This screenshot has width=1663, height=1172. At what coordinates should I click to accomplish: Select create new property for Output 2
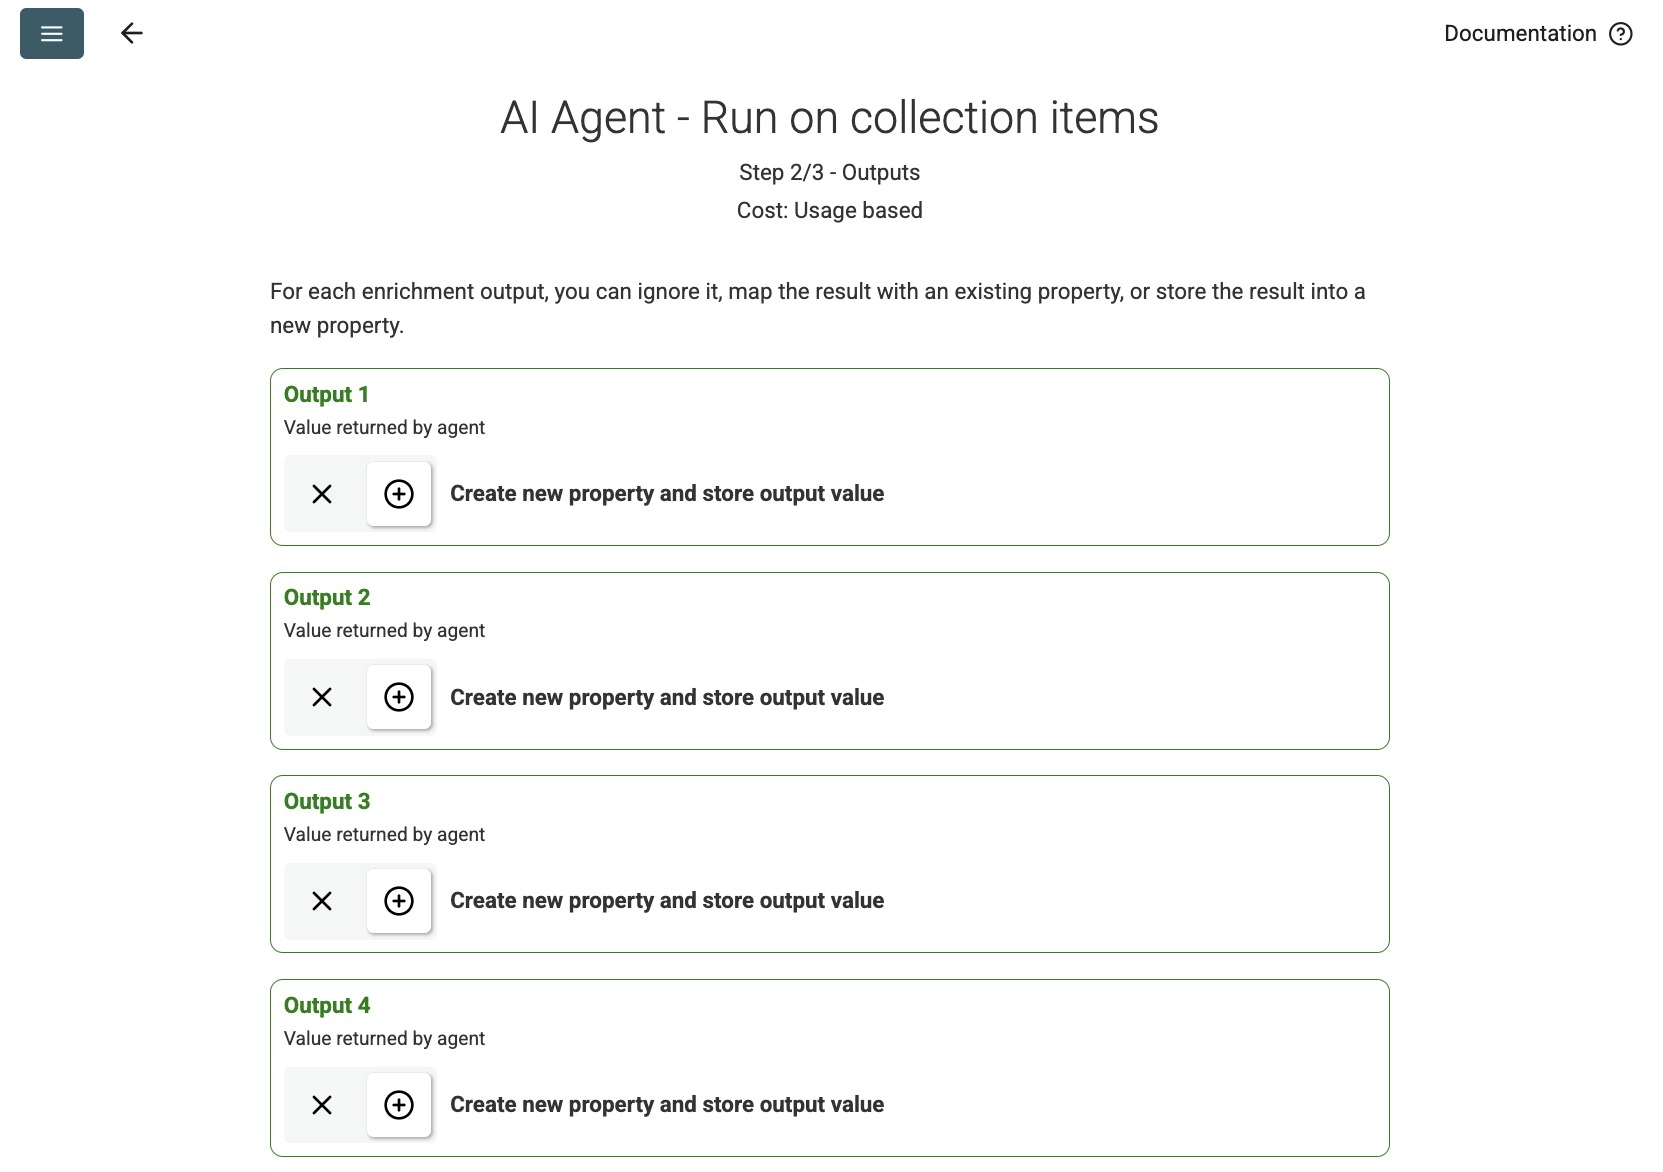(399, 697)
